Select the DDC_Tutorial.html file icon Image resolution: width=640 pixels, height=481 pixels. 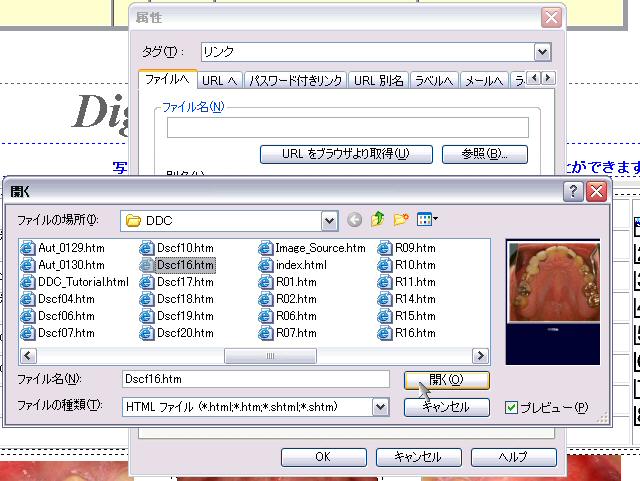(x=28, y=282)
